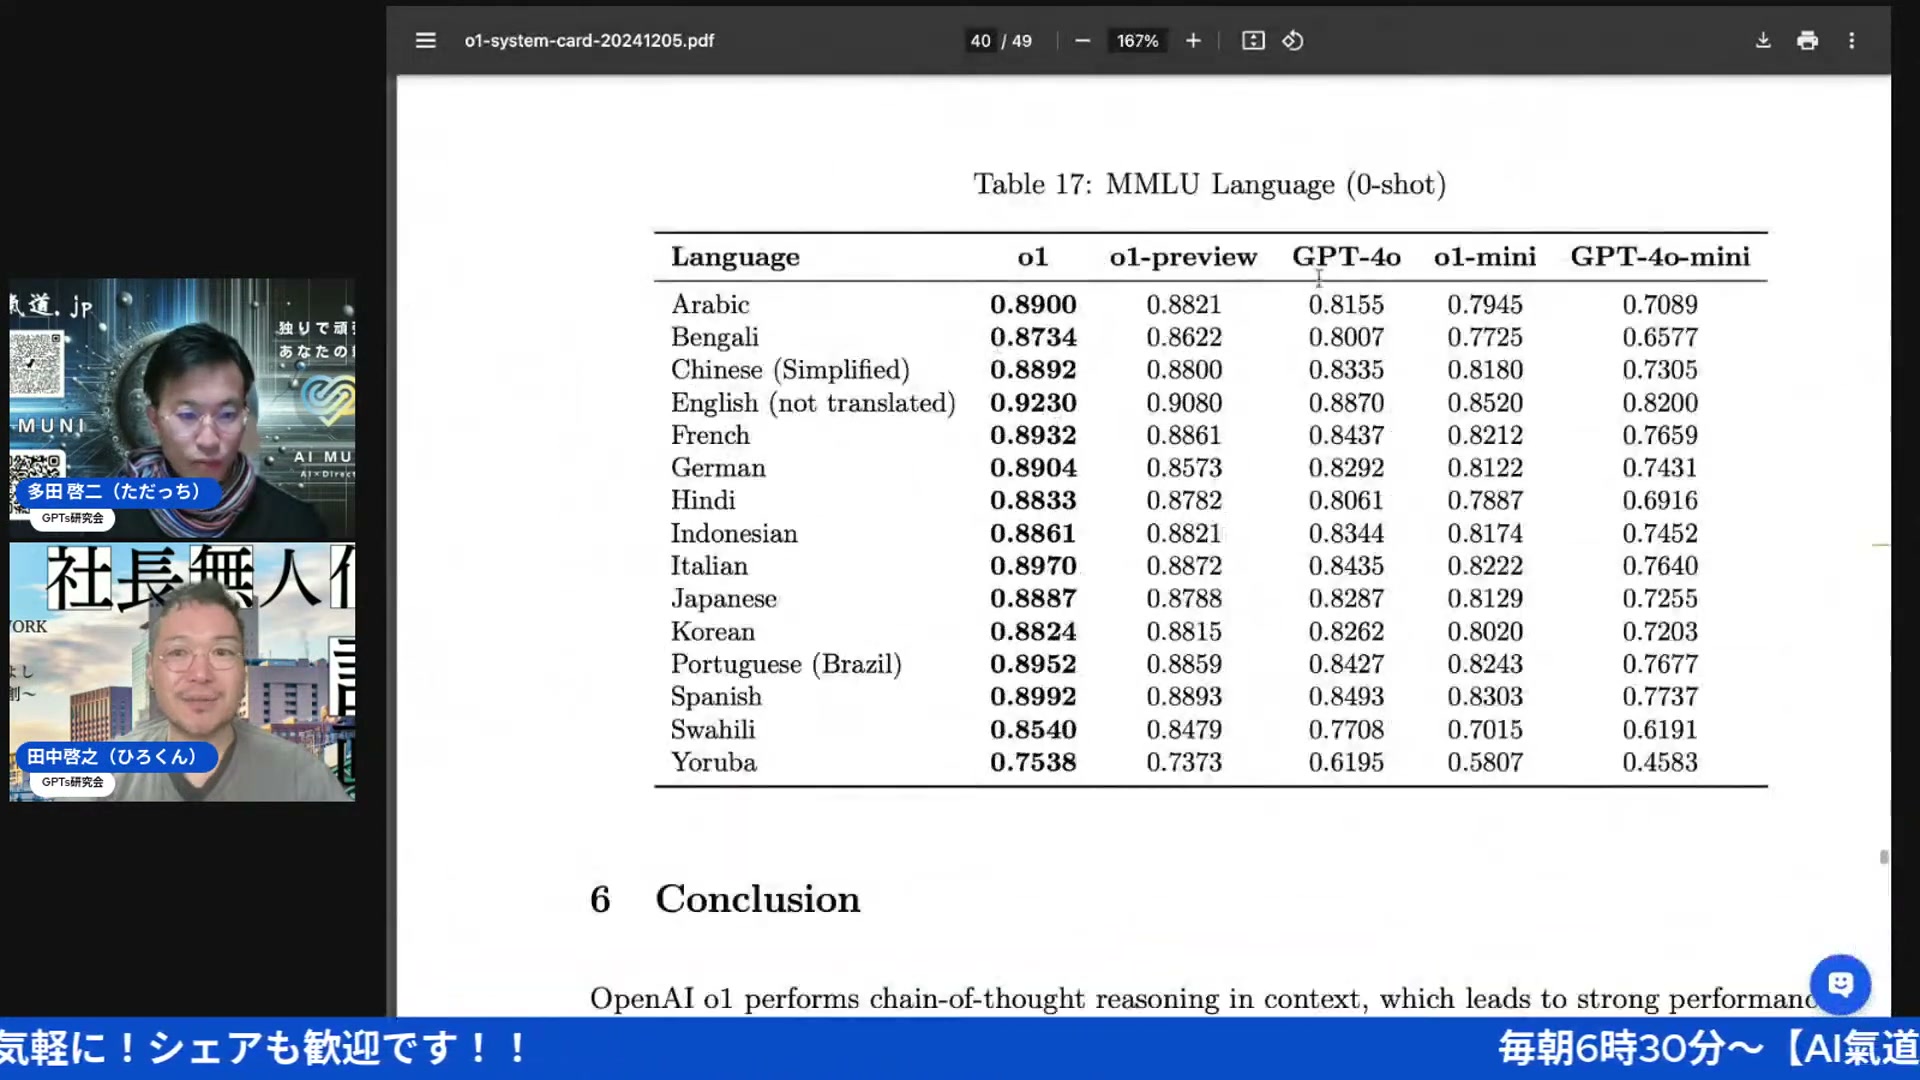Zoom out with the minus button

1082,41
